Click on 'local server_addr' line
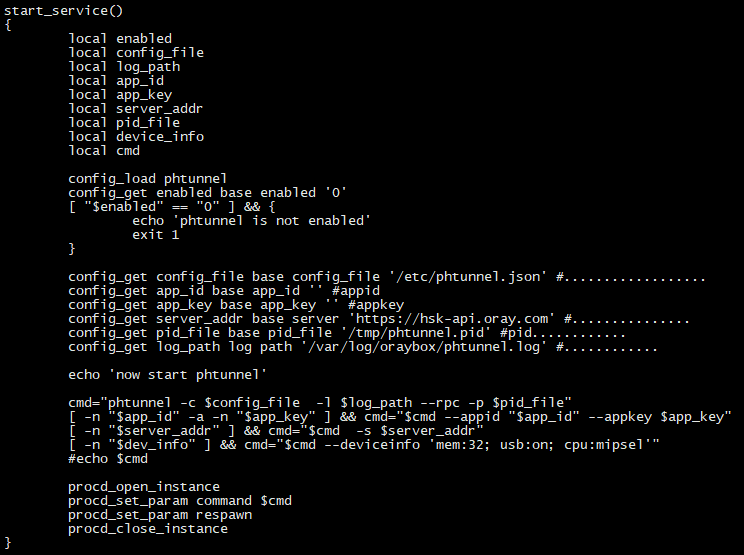The height and width of the screenshot is (555, 744). tap(136, 109)
